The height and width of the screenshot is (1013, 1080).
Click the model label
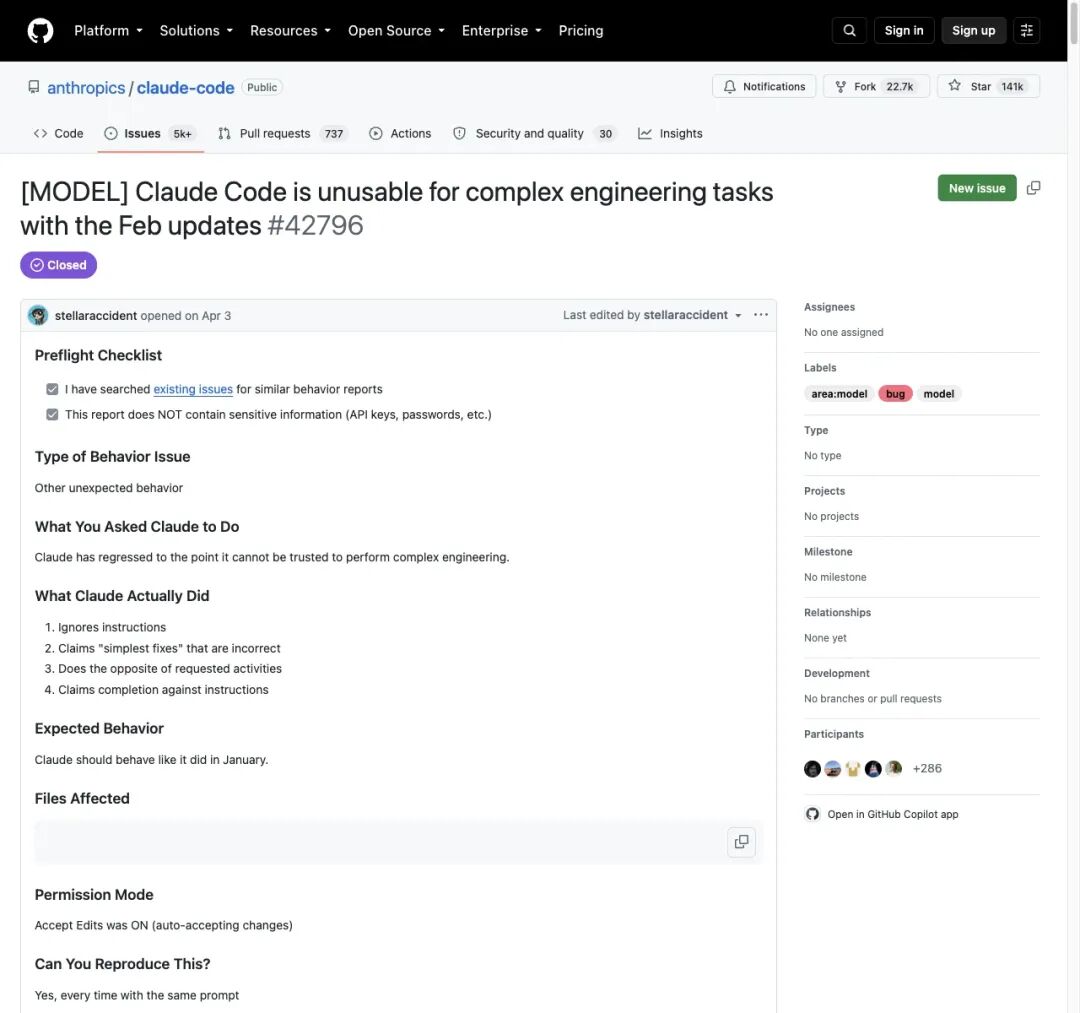click(939, 394)
